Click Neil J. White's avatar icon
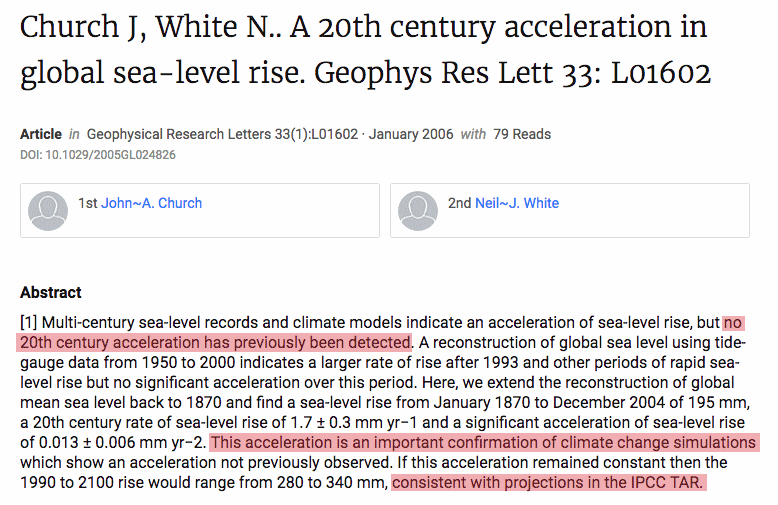This screenshot has height=505, width=778. tap(418, 211)
